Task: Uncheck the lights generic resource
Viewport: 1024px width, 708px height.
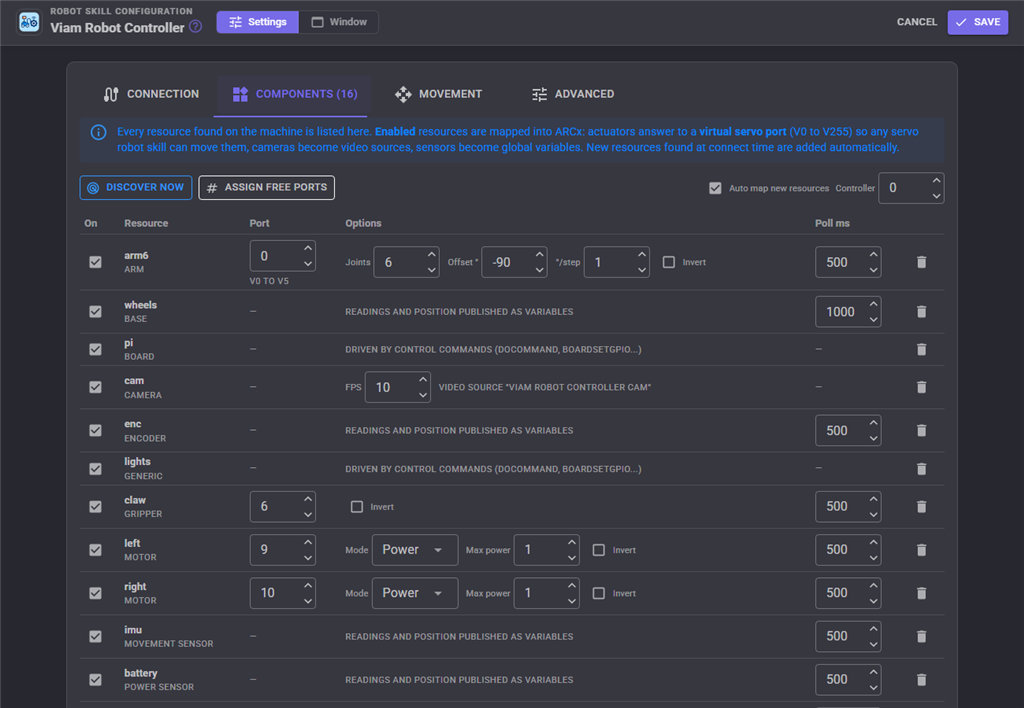Action: (x=95, y=469)
